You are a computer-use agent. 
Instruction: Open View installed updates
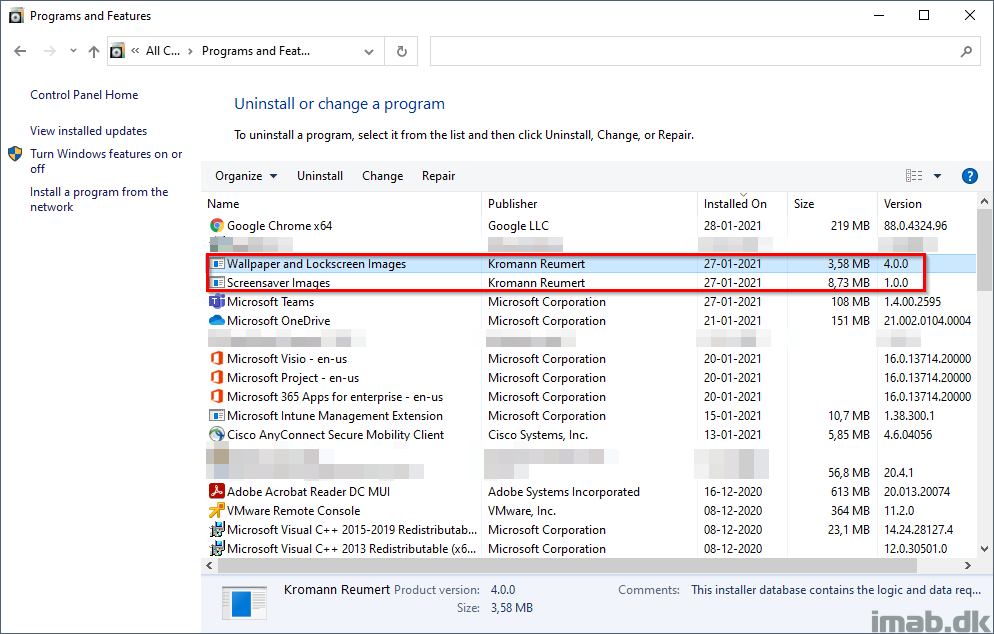[89, 131]
